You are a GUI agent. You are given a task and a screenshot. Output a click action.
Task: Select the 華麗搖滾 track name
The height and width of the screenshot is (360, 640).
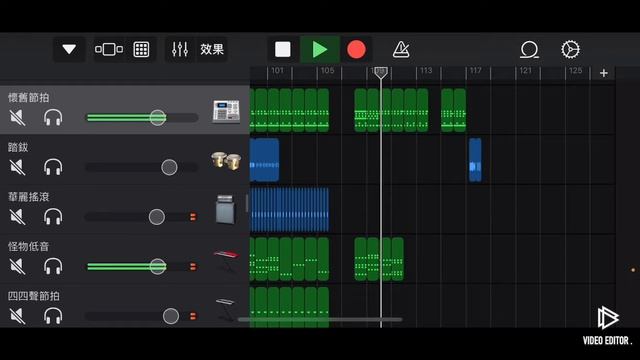pos(29,197)
